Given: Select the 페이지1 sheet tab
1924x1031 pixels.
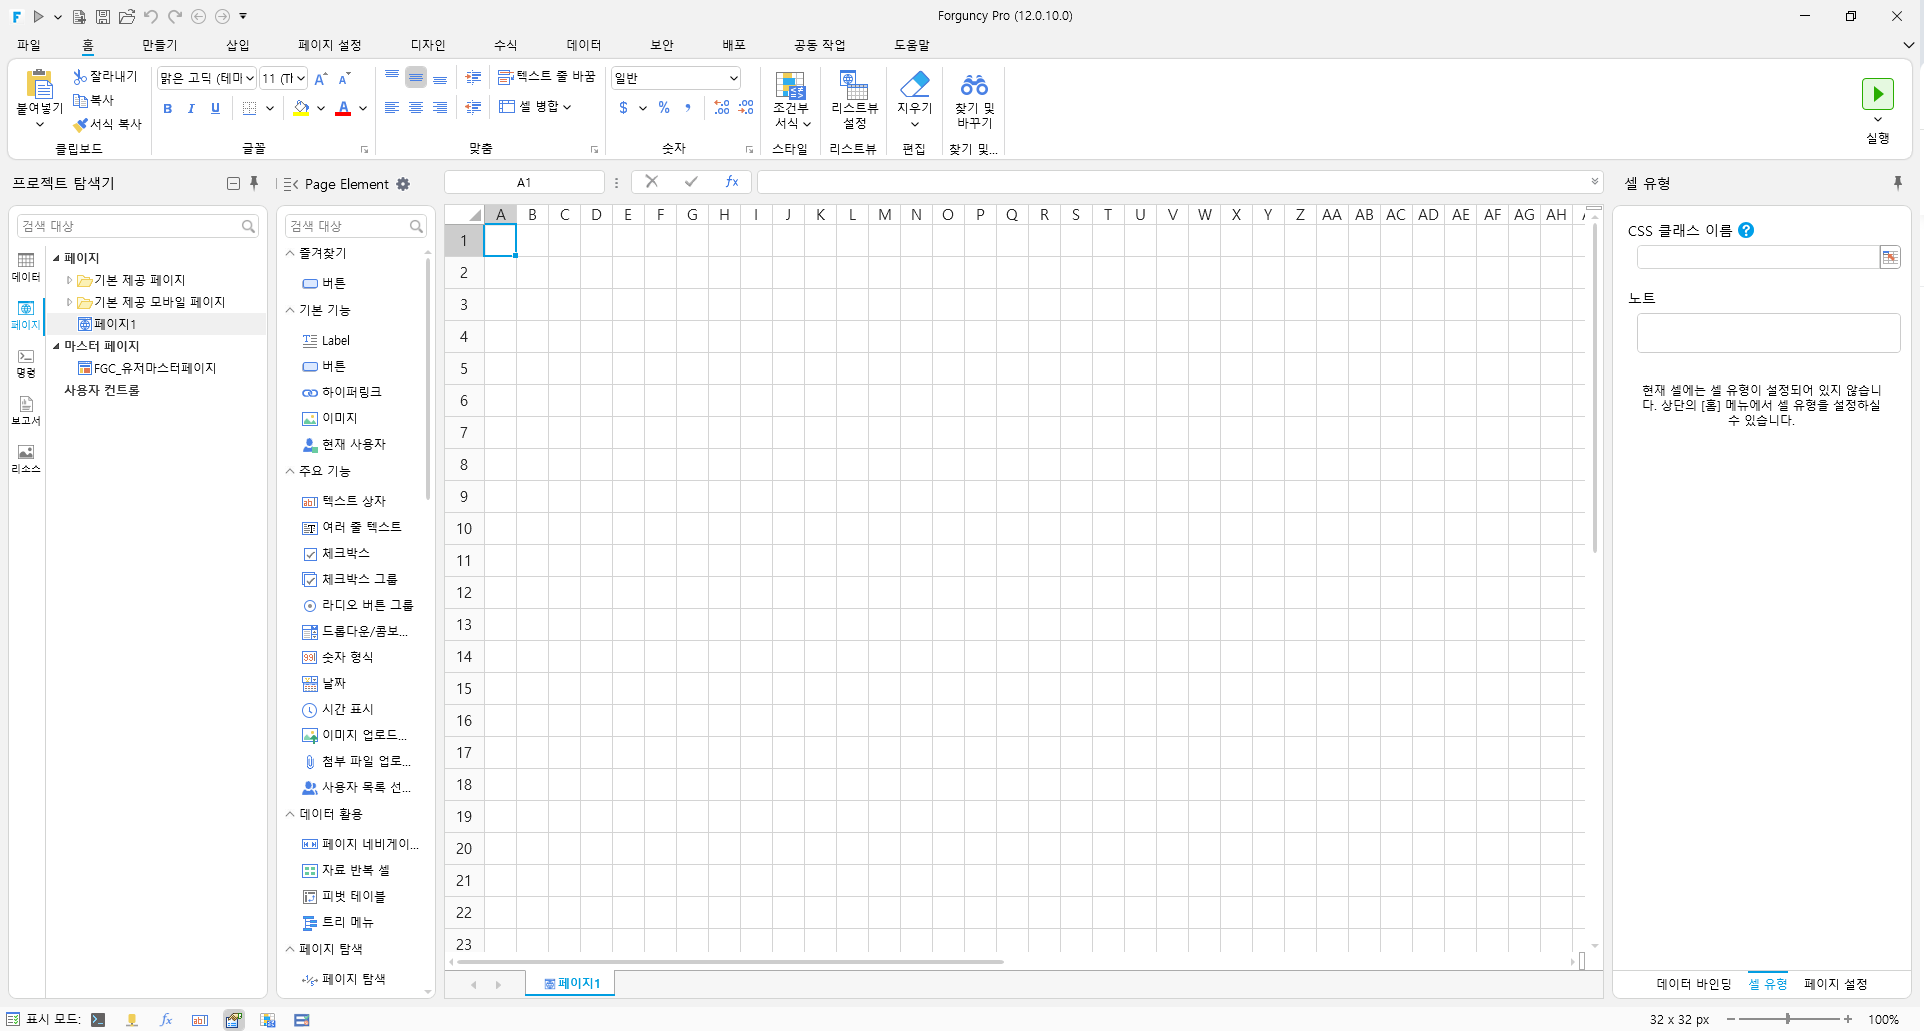Looking at the screenshot, I should [x=572, y=984].
